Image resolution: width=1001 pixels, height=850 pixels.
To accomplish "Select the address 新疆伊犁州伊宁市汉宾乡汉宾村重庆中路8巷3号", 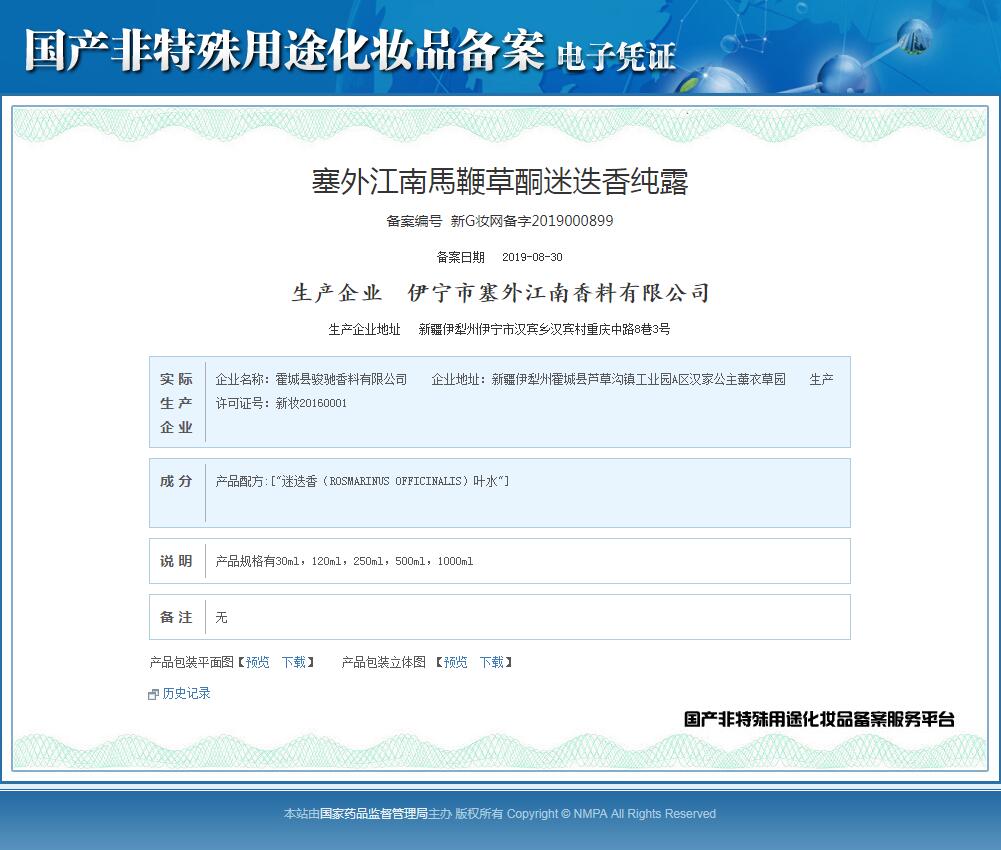I will tap(544, 330).
